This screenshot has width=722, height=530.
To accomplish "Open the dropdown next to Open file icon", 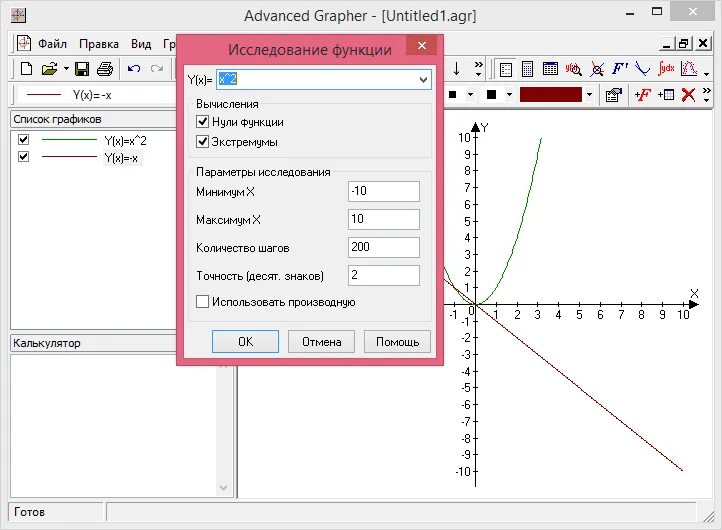I will [66, 69].
